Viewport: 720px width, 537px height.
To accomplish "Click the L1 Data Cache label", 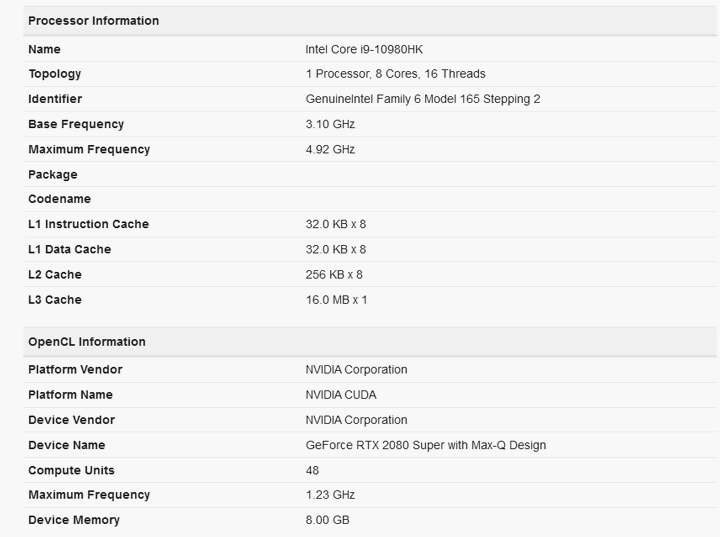I will point(70,249).
